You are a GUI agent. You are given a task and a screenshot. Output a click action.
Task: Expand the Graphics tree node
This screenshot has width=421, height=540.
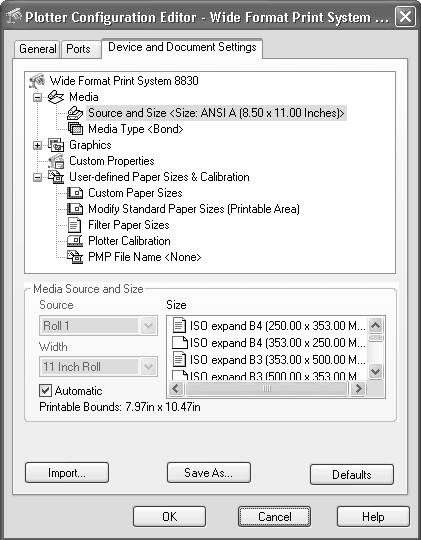37,145
